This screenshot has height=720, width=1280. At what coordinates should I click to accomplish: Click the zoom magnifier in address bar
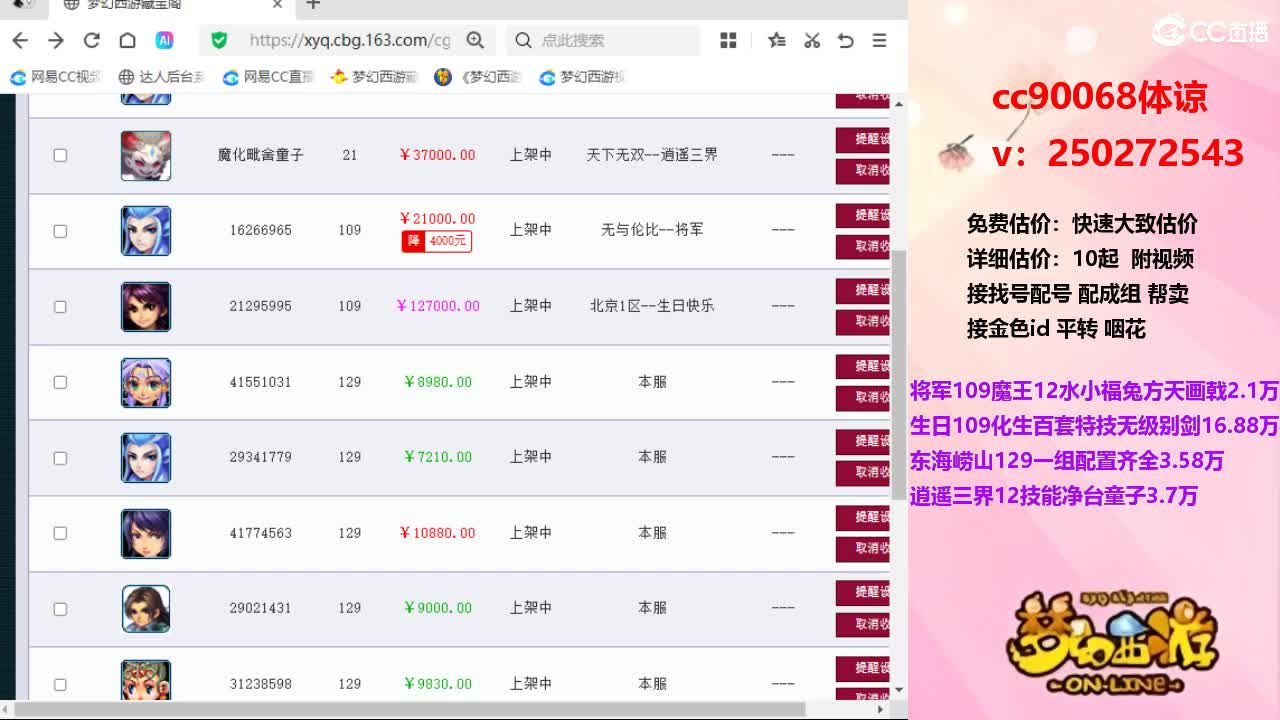tap(475, 40)
